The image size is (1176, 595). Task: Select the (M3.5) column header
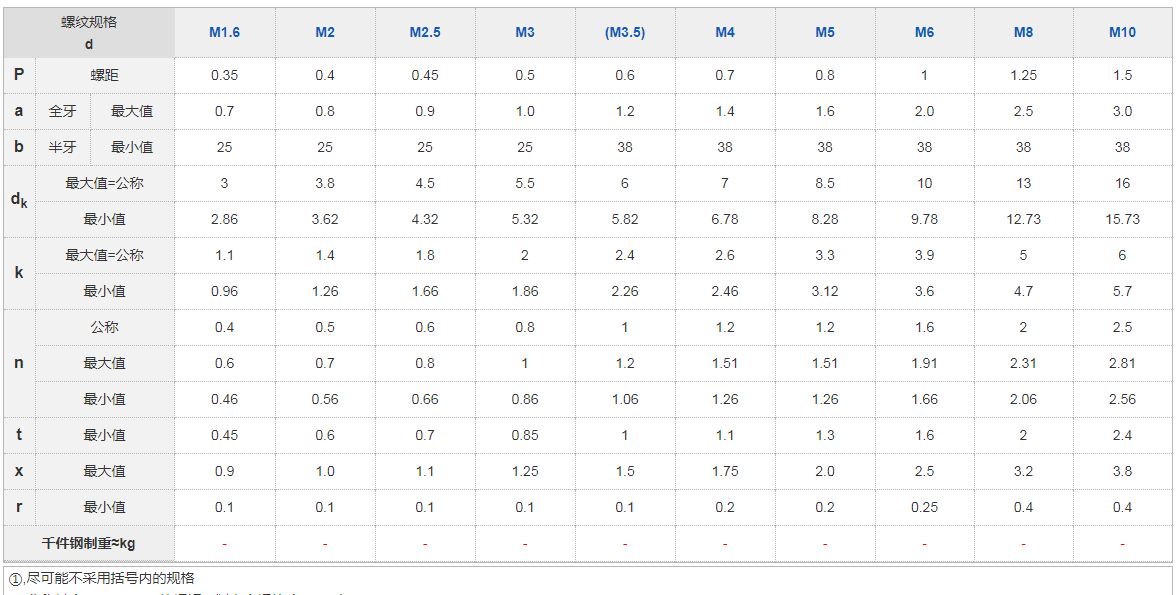625,32
